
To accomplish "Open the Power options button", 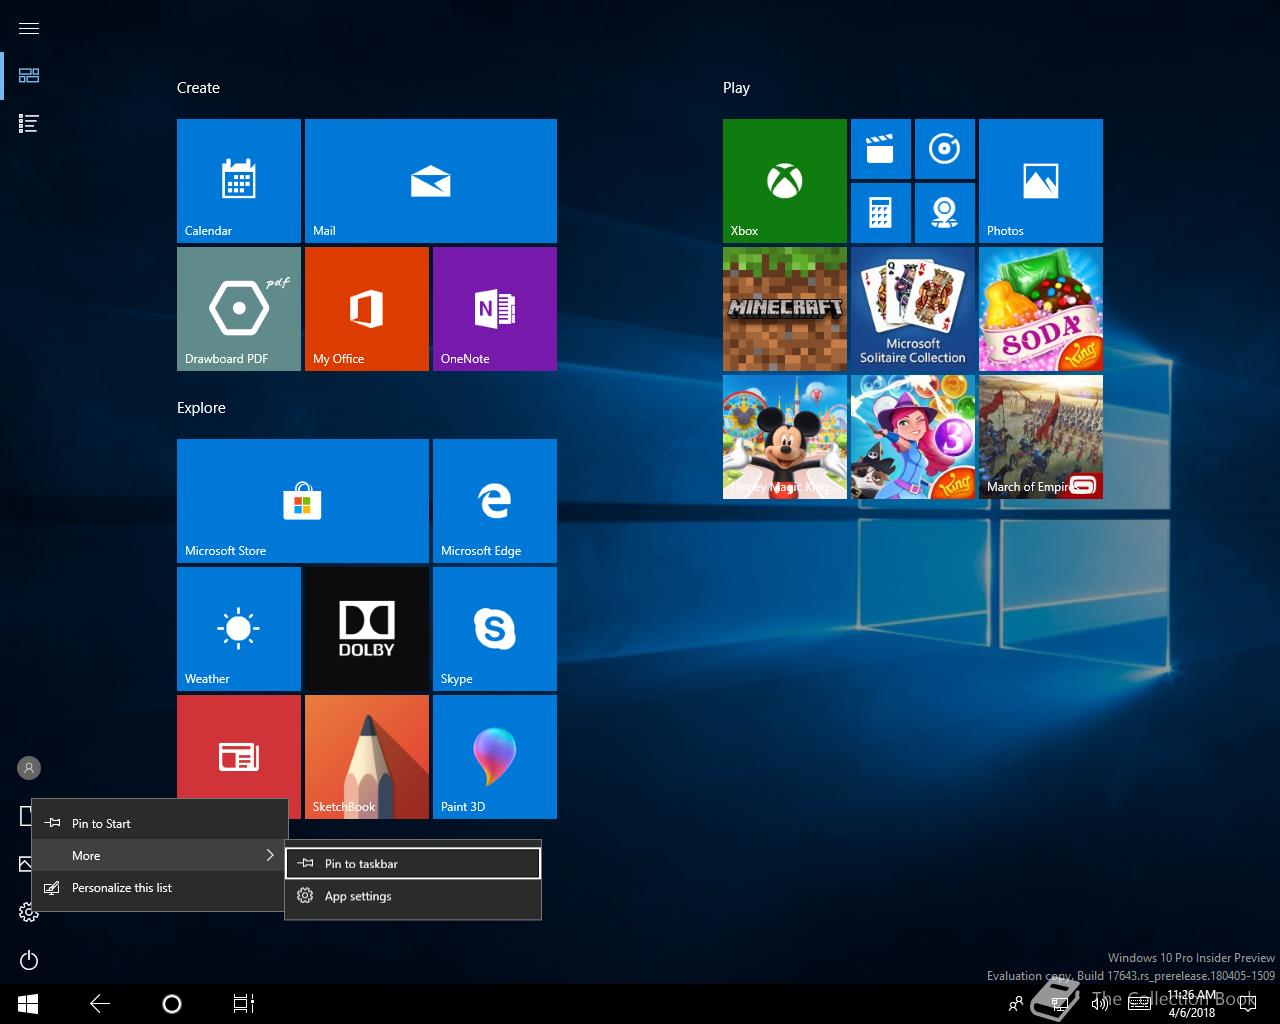I will pos(29,960).
